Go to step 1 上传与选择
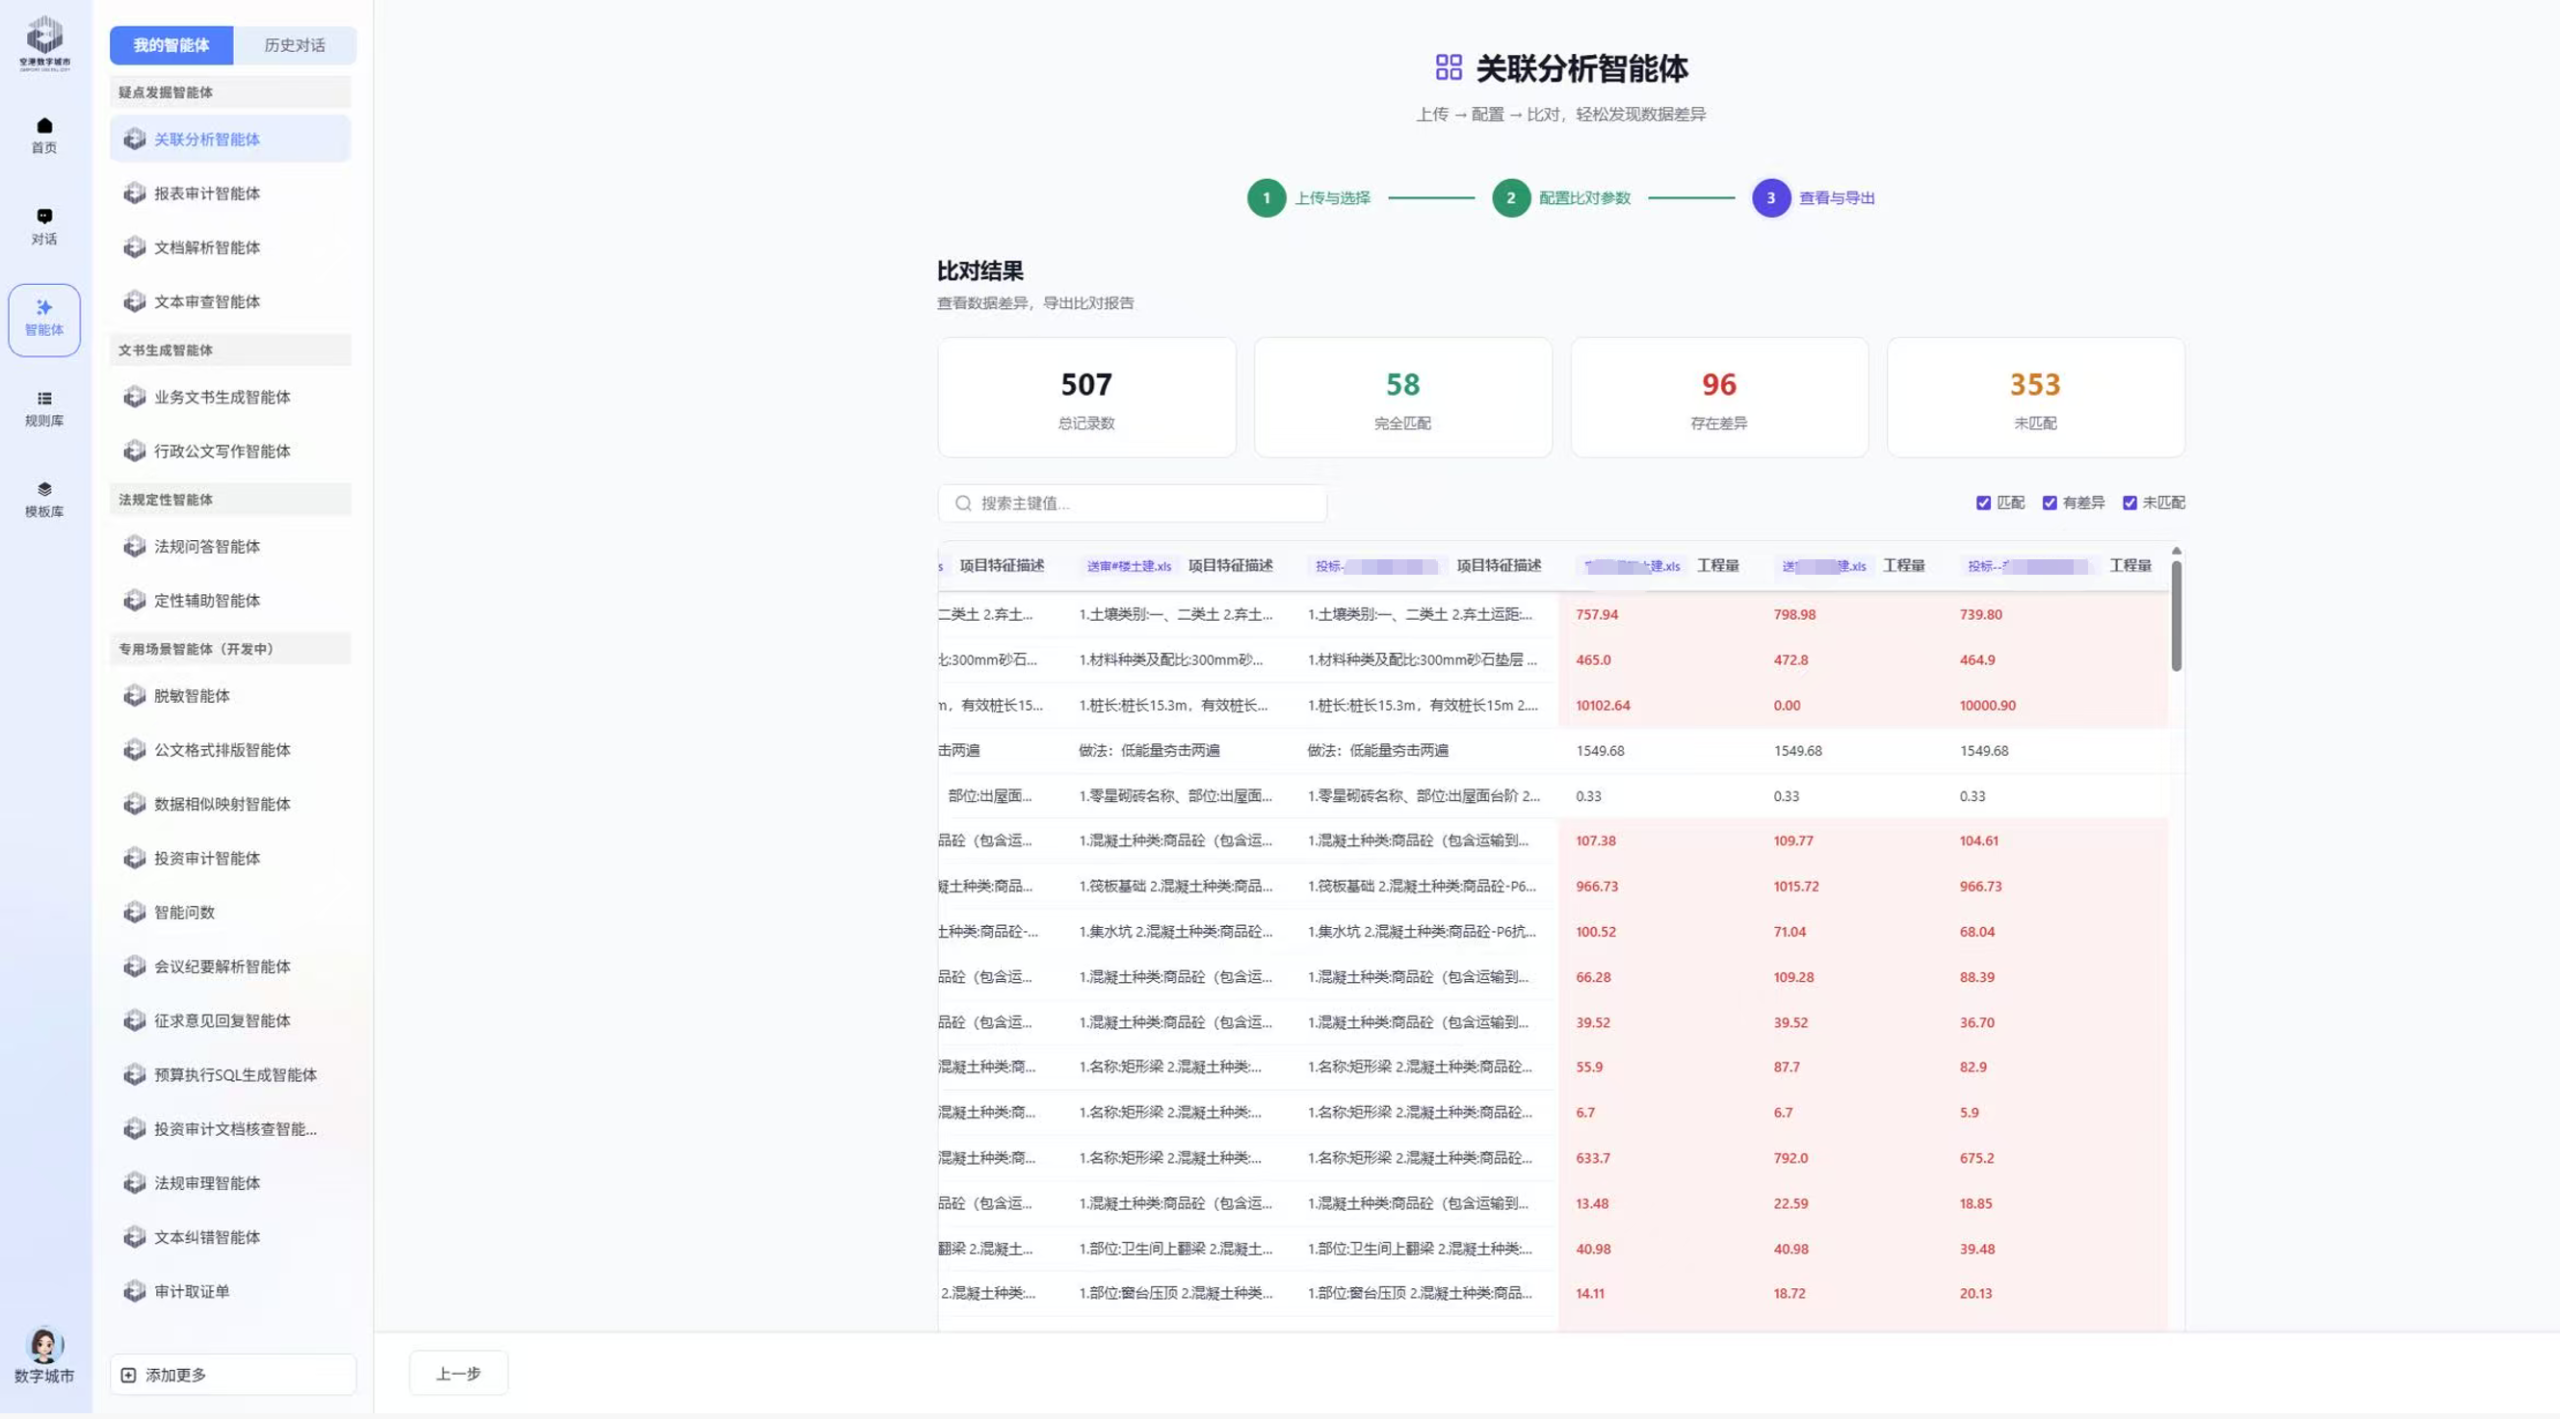This screenshot has width=2560, height=1419. [1309, 198]
